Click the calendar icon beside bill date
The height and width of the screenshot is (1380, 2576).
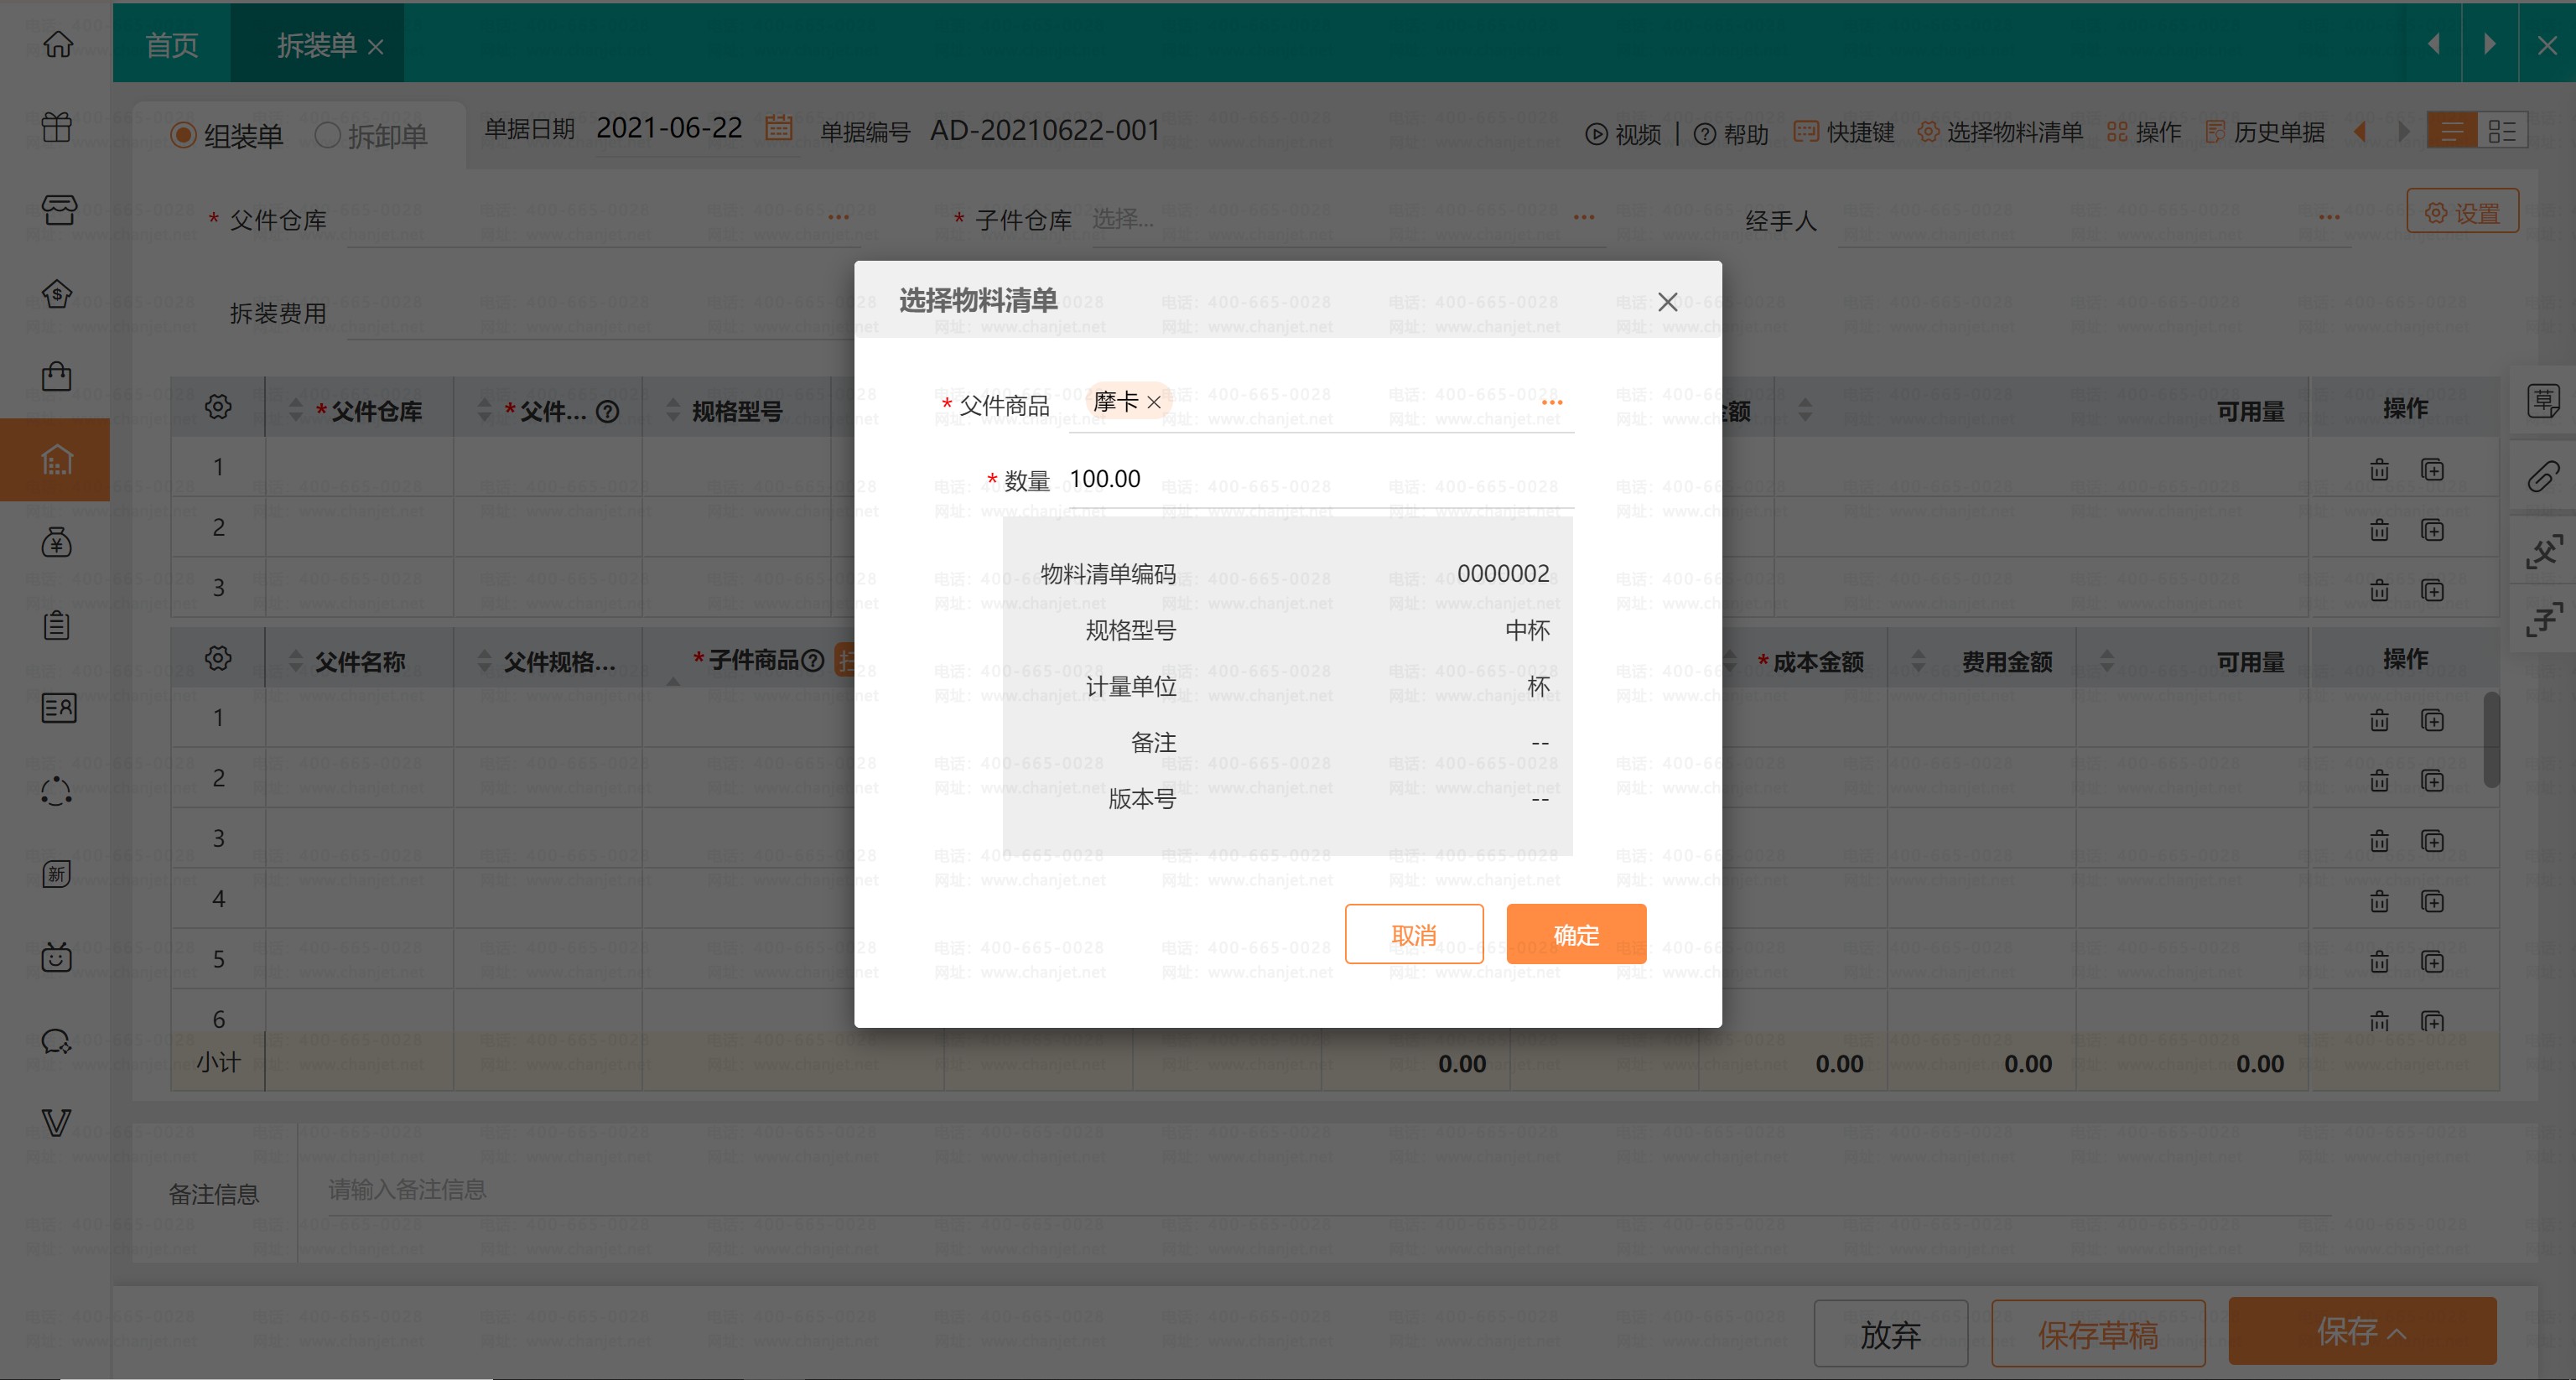click(x=778, y=128)
